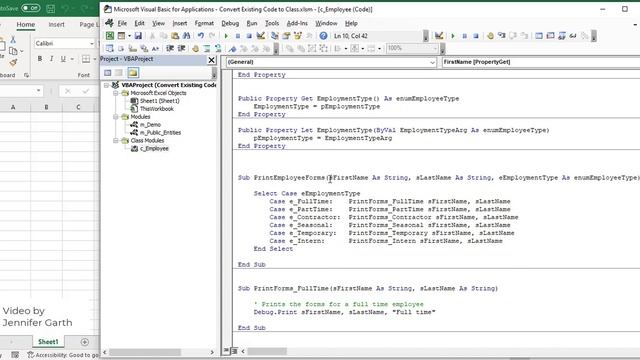Screen dimensions: 640x360
Task: Switch to Full Module View at code window bottom
Action: pos(234,351)
